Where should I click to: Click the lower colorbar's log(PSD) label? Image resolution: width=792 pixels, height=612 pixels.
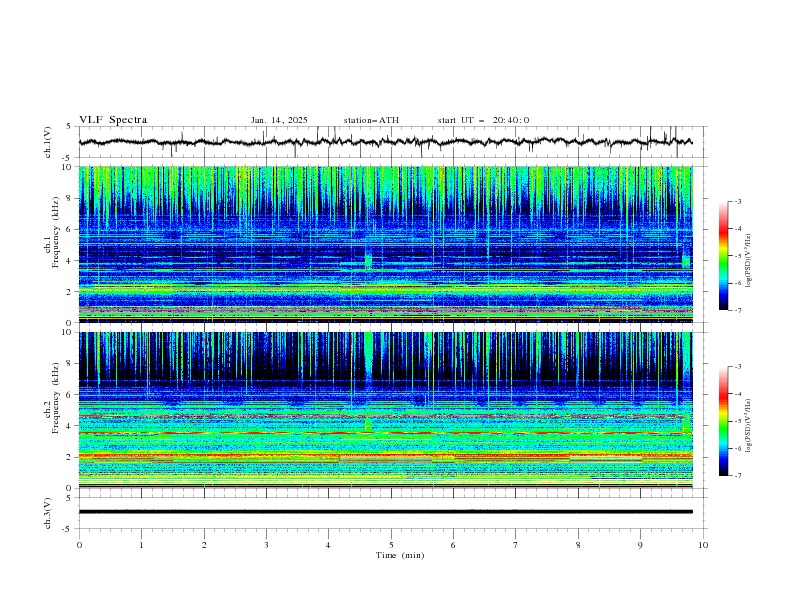(749, 426)
